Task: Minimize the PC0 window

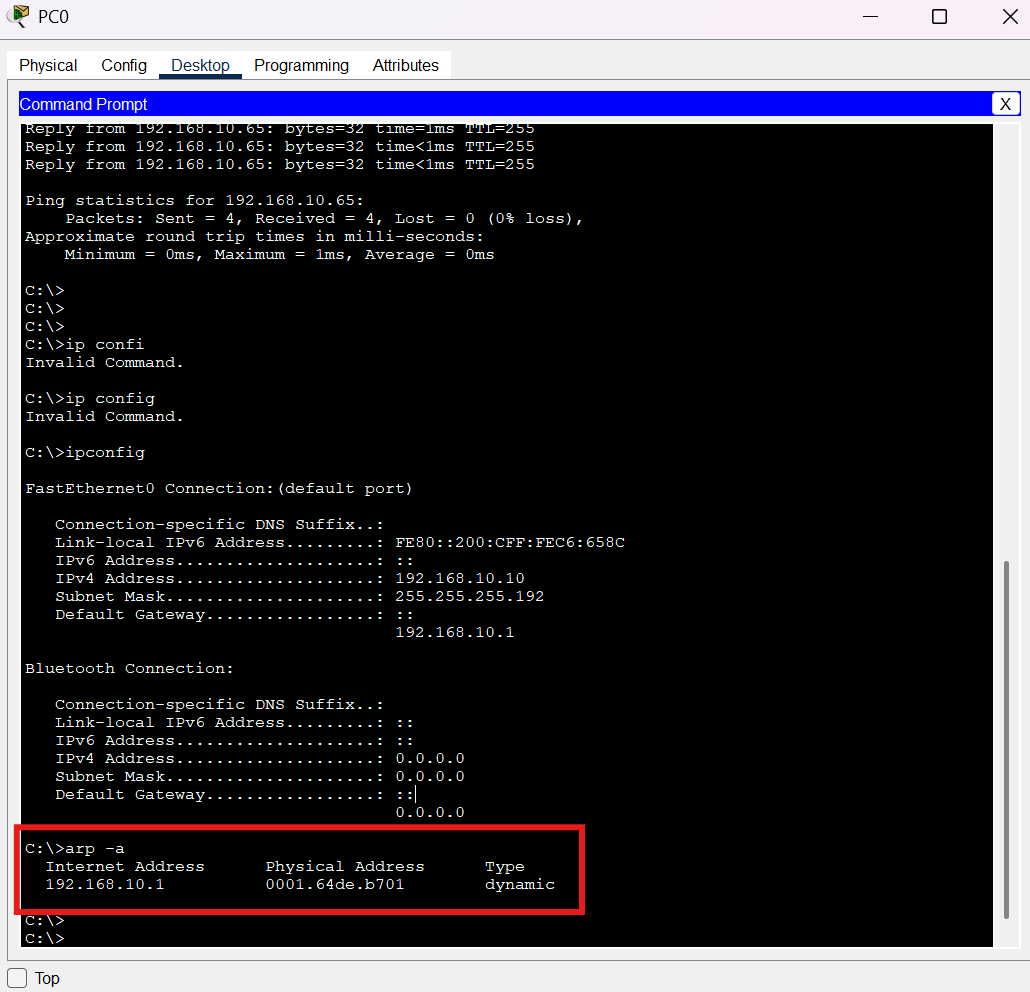Action: 870,16
